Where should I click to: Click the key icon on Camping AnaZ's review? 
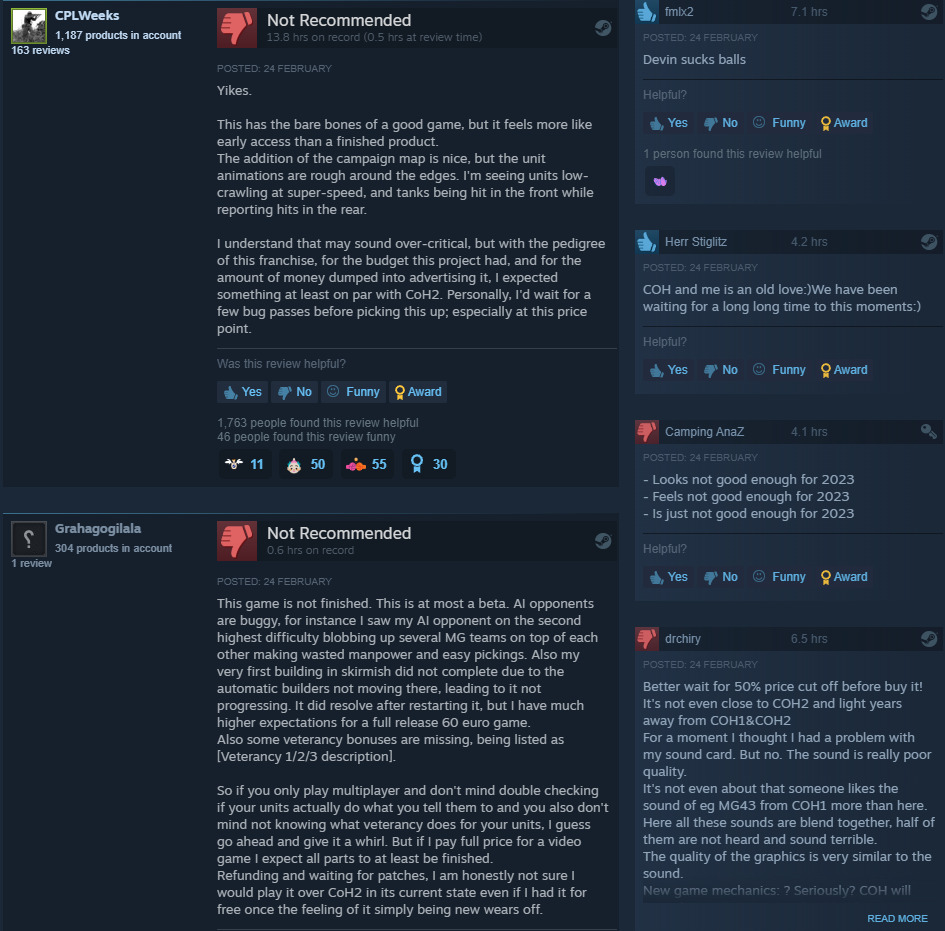[x=929, y=431]
